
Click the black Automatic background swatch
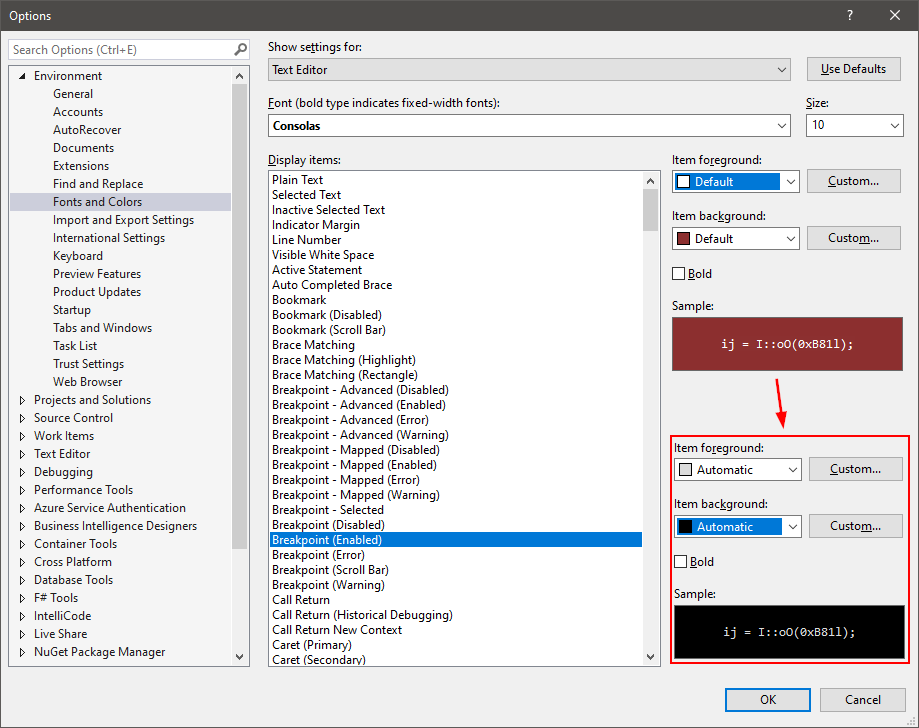pos(685,526)
